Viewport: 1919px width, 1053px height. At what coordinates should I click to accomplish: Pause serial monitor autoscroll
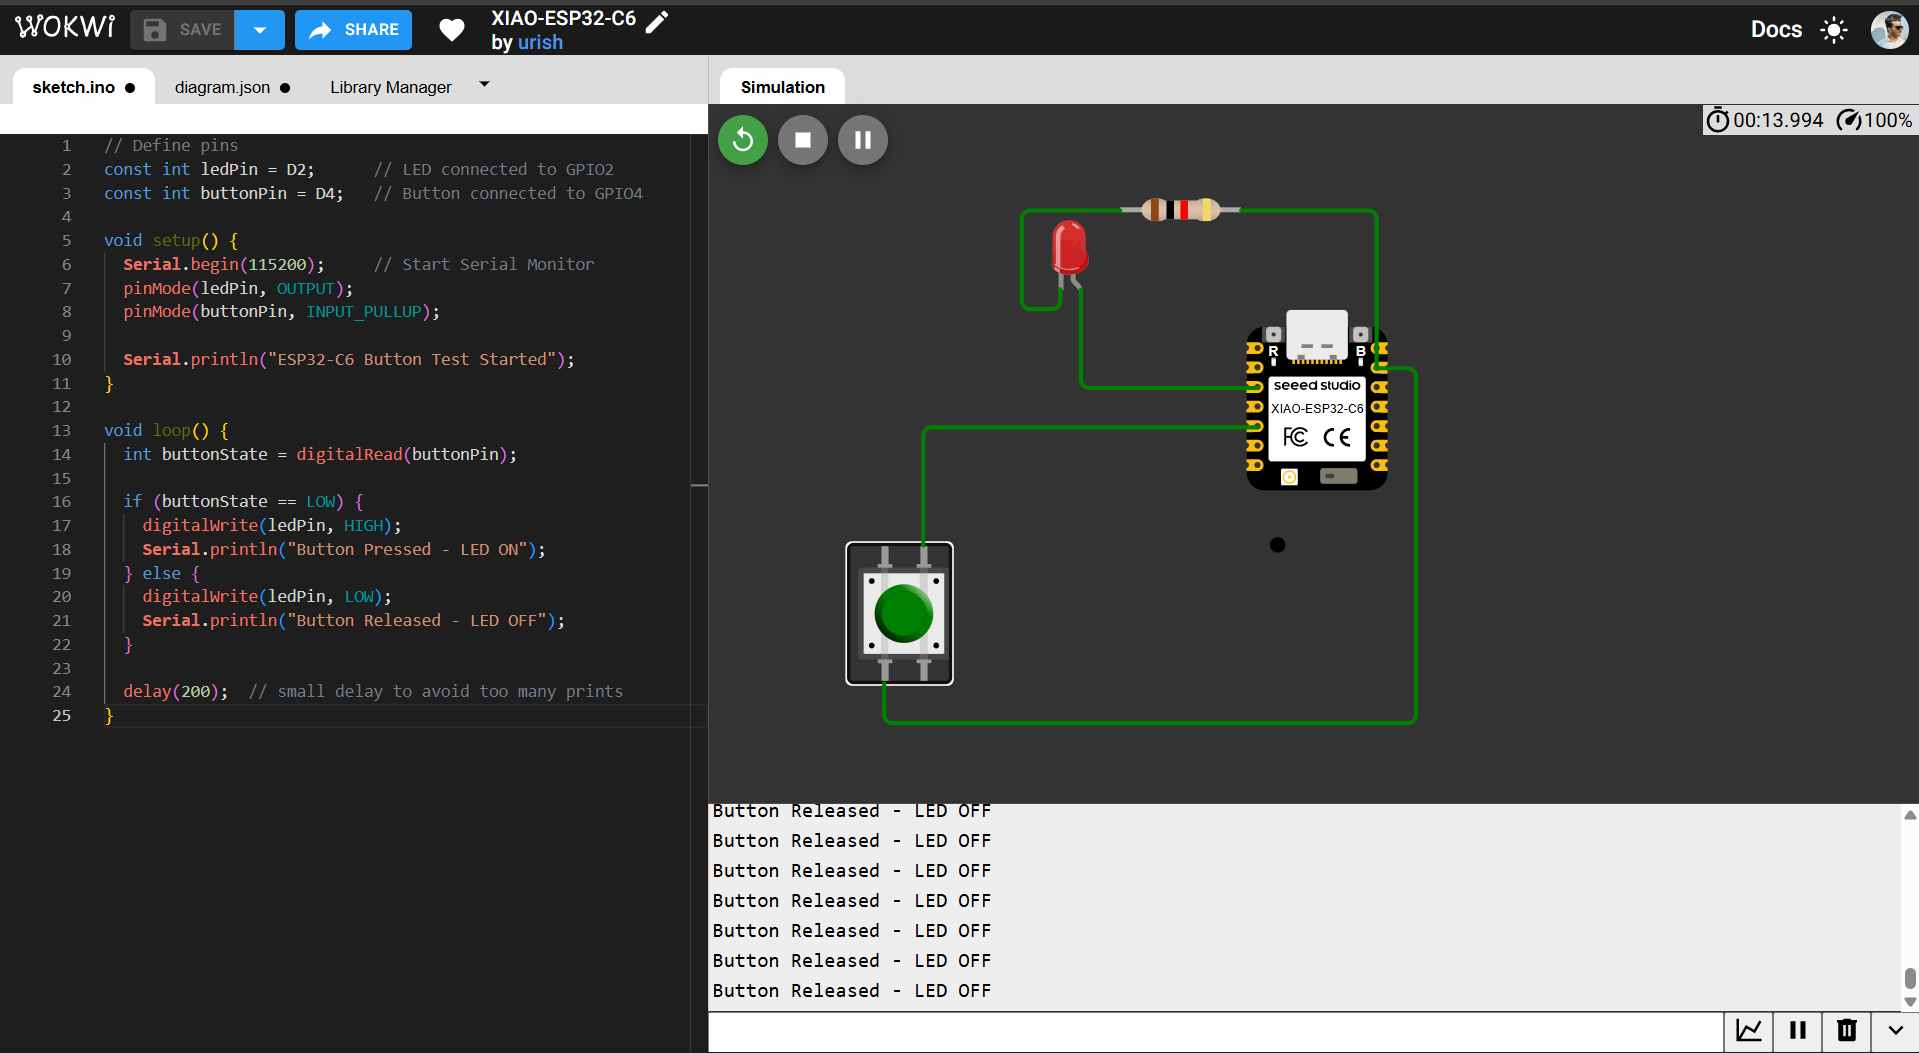(x=1797, y=1030)
